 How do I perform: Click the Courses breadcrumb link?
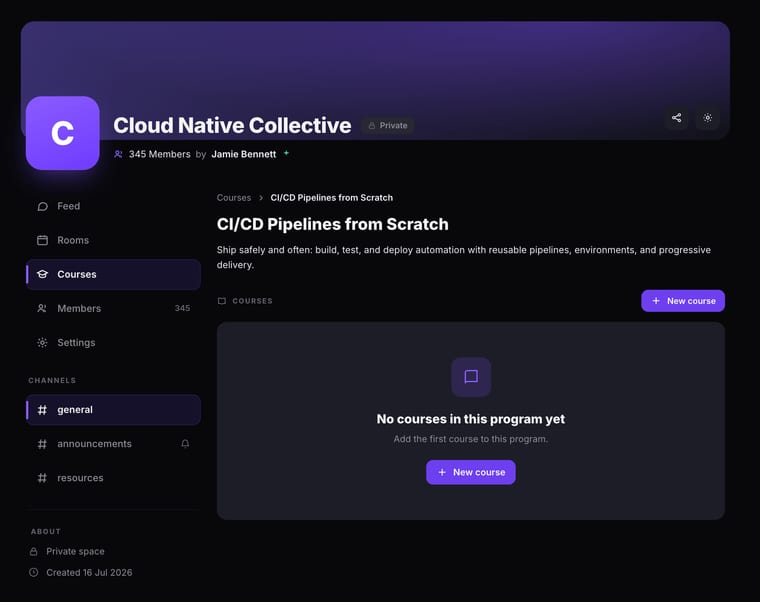[234, 198]
